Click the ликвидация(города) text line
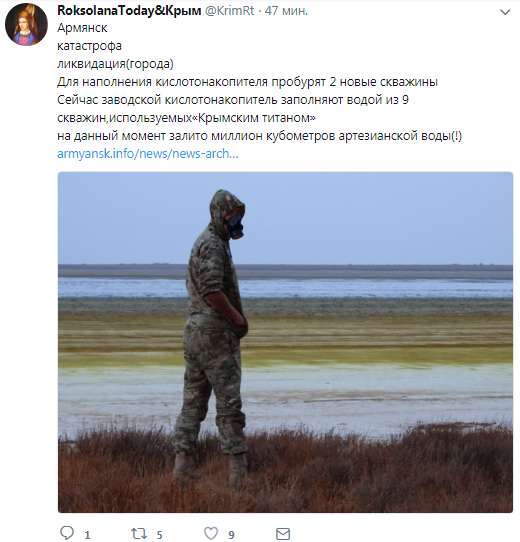Image resolution: width=520 pixels, height=542 pixels. point(115,64)
